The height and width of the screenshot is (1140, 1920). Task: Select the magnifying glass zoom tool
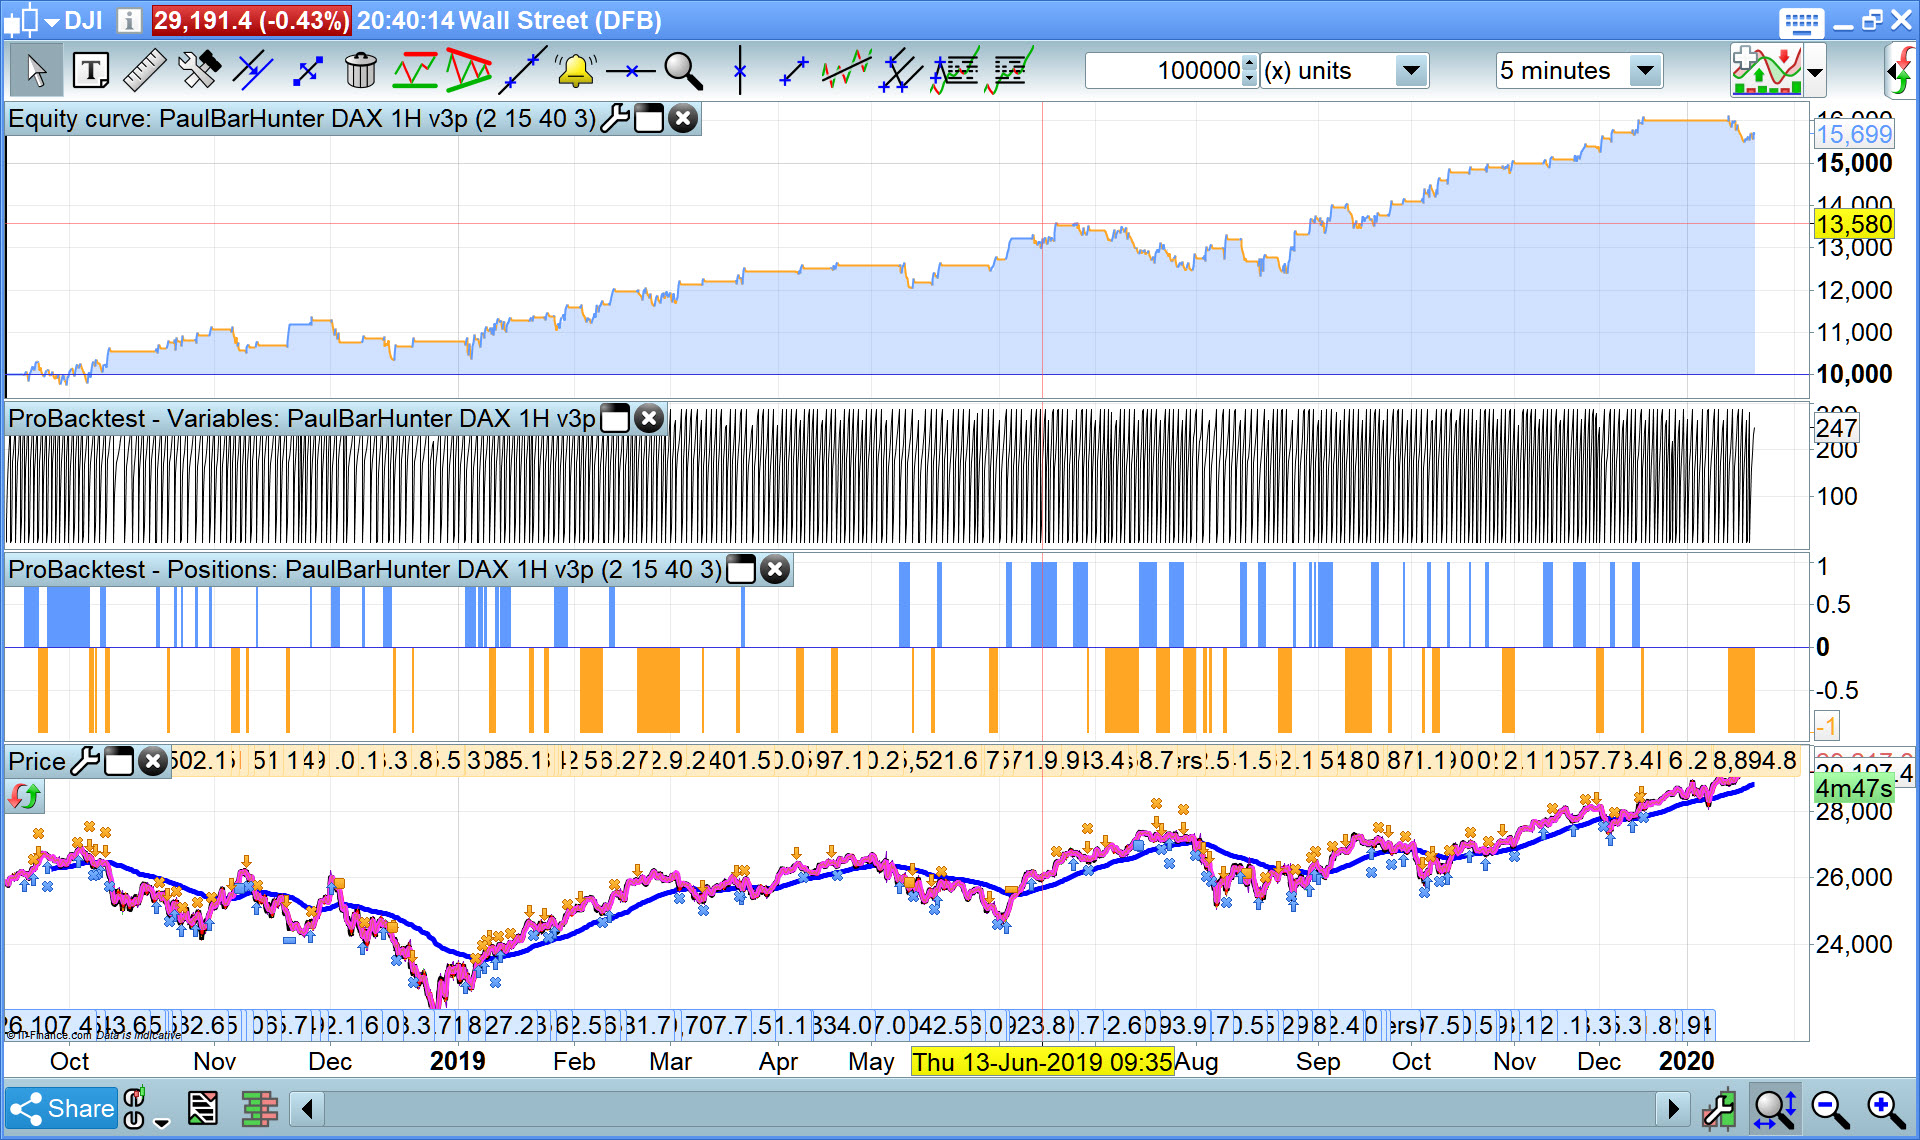(683, 71)
